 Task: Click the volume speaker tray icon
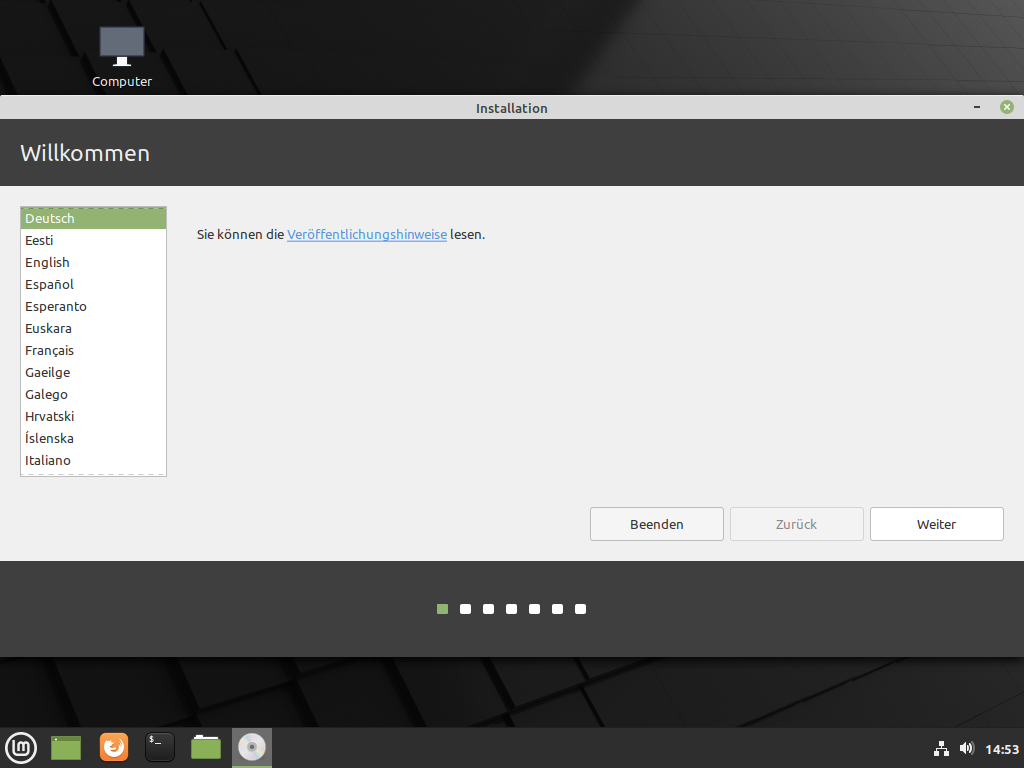click(966, 748)
